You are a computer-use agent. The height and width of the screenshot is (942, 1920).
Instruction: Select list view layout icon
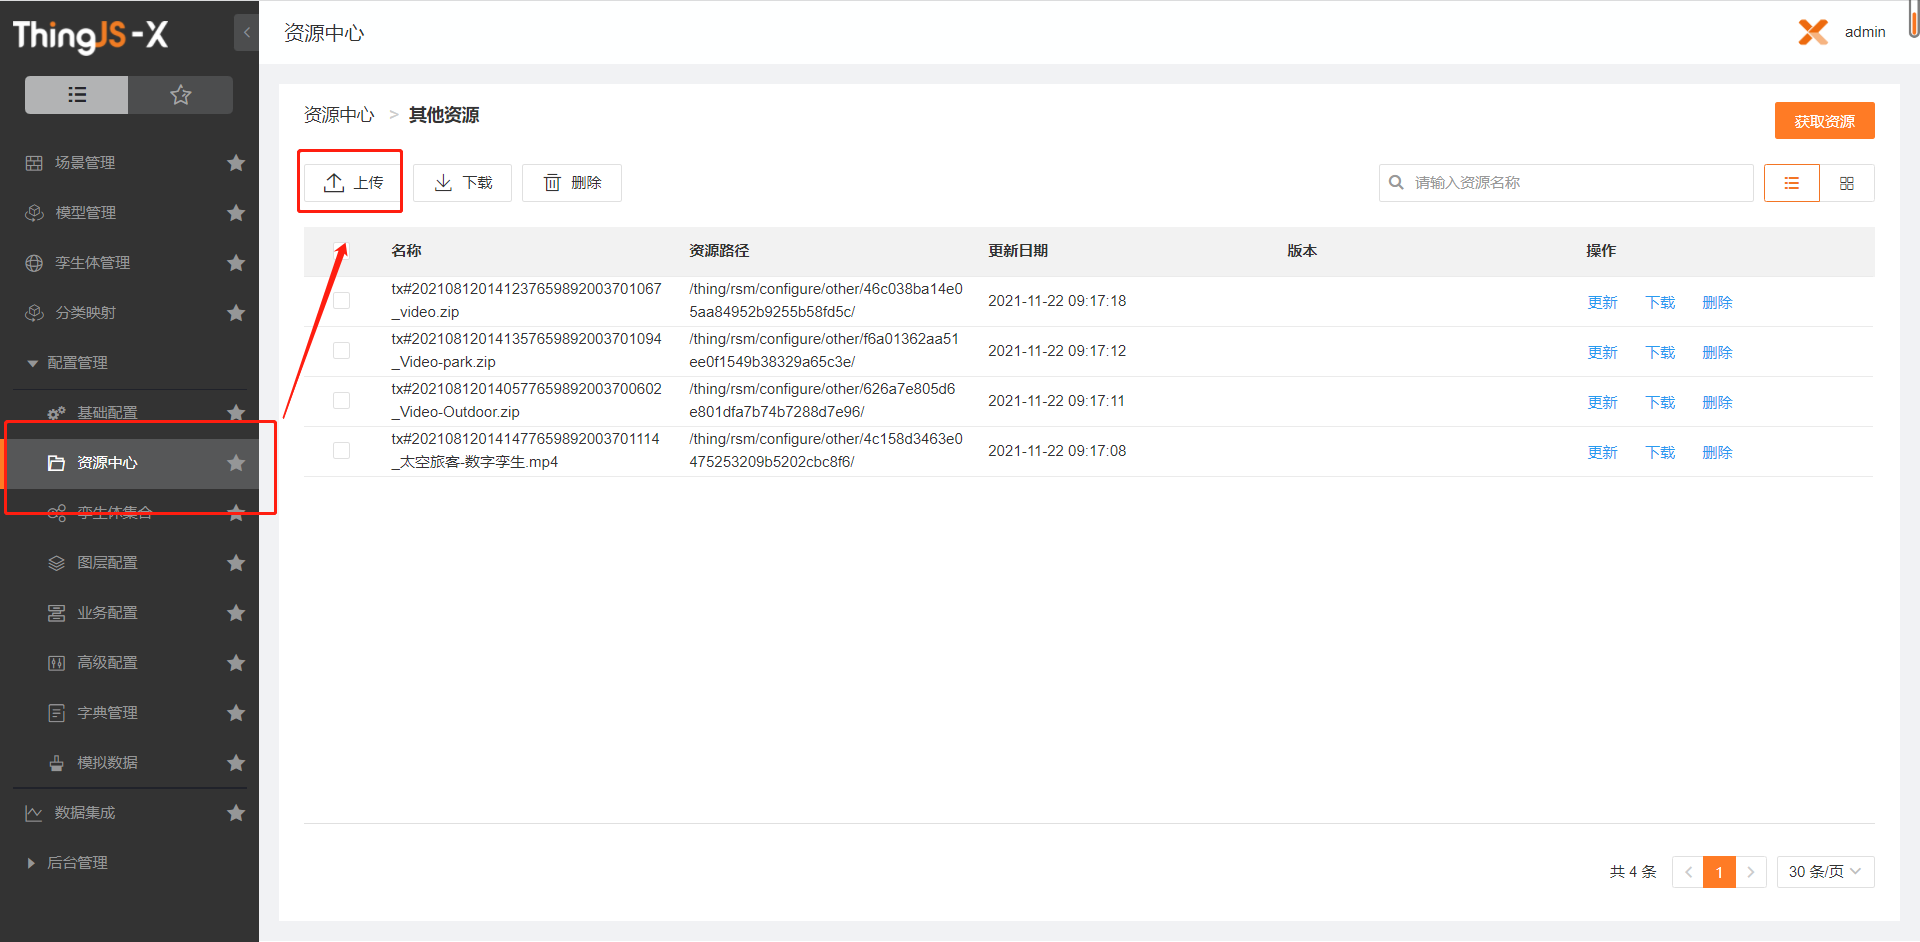1791,183
